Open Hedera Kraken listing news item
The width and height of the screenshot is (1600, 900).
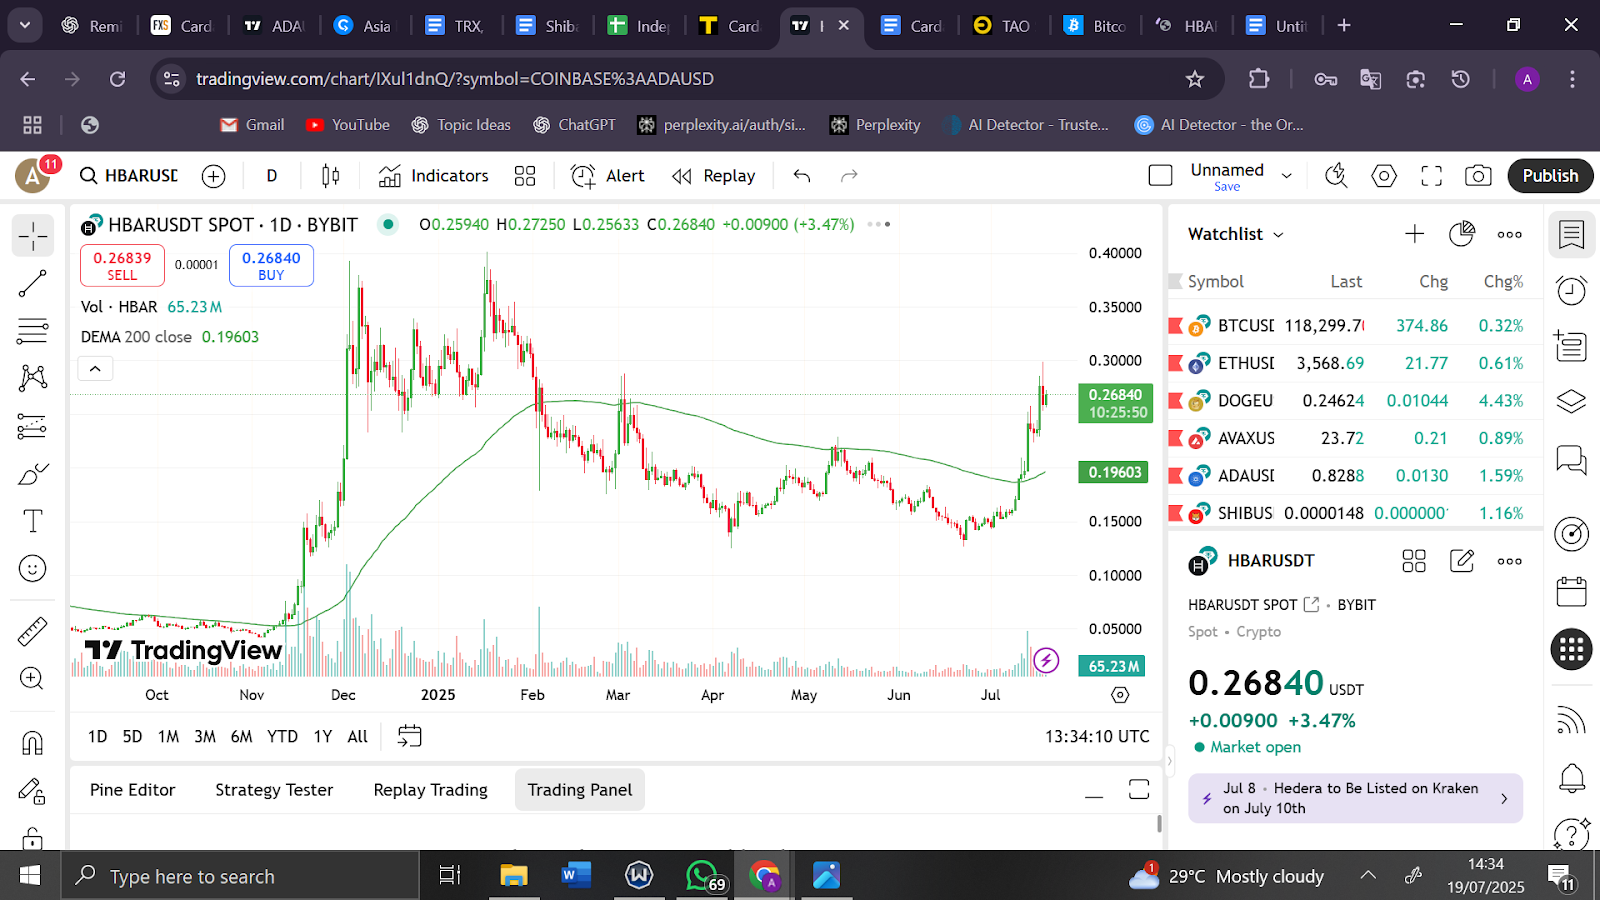click(x=1355, y=798)
